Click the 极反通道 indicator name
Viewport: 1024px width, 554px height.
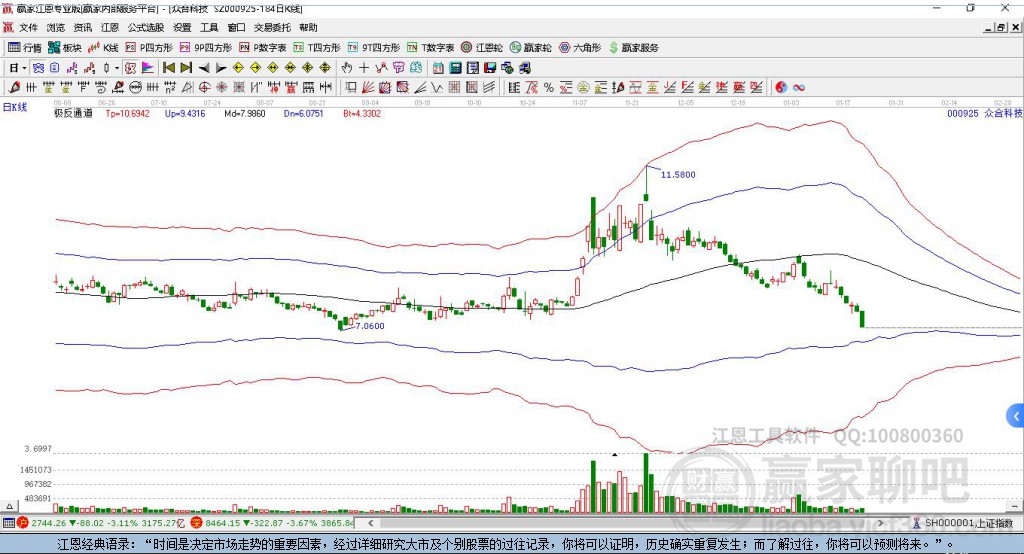73,113
